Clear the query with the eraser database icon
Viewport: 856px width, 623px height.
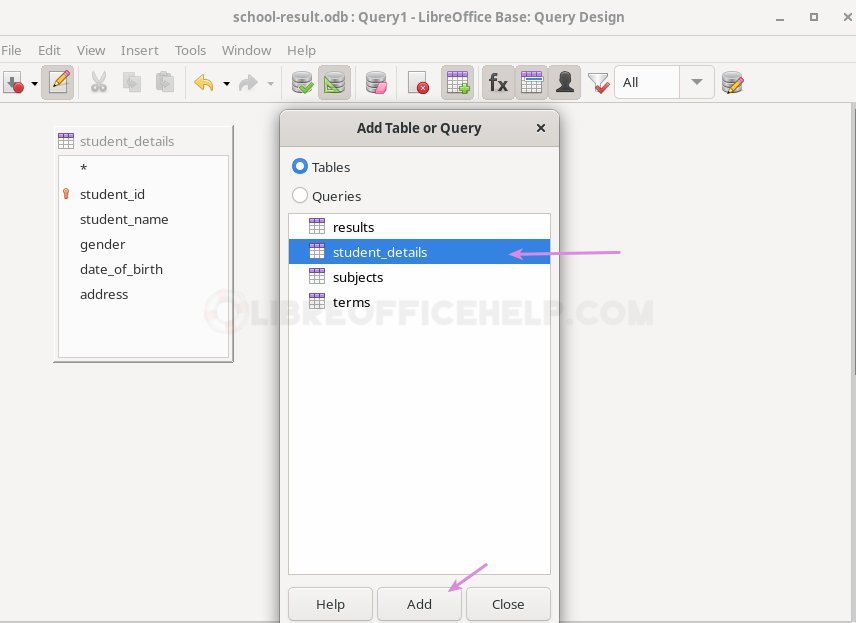(376, 82)
